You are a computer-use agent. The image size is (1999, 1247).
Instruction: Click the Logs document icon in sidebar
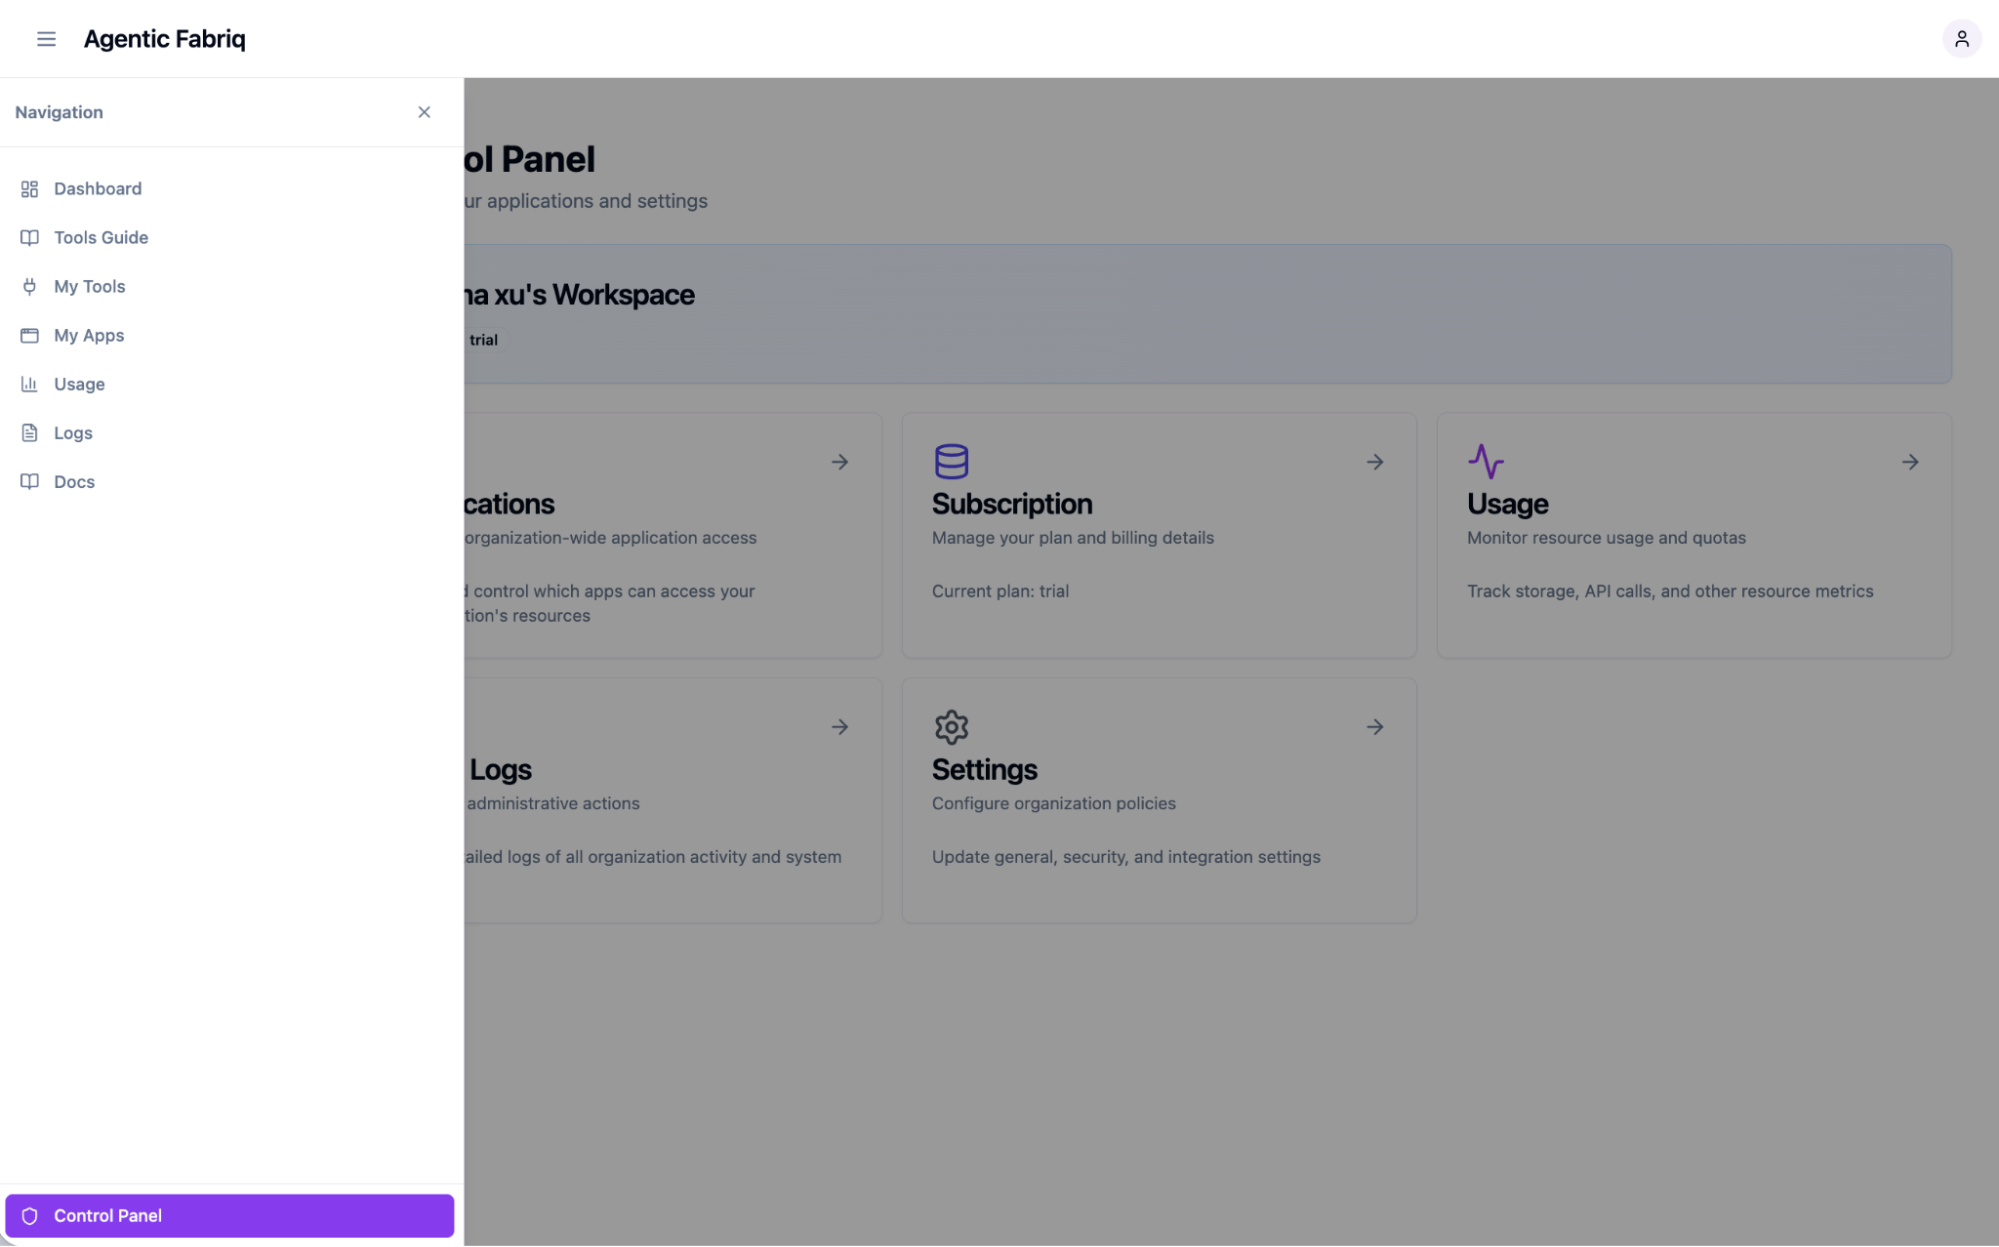click(x=30, y=433)
